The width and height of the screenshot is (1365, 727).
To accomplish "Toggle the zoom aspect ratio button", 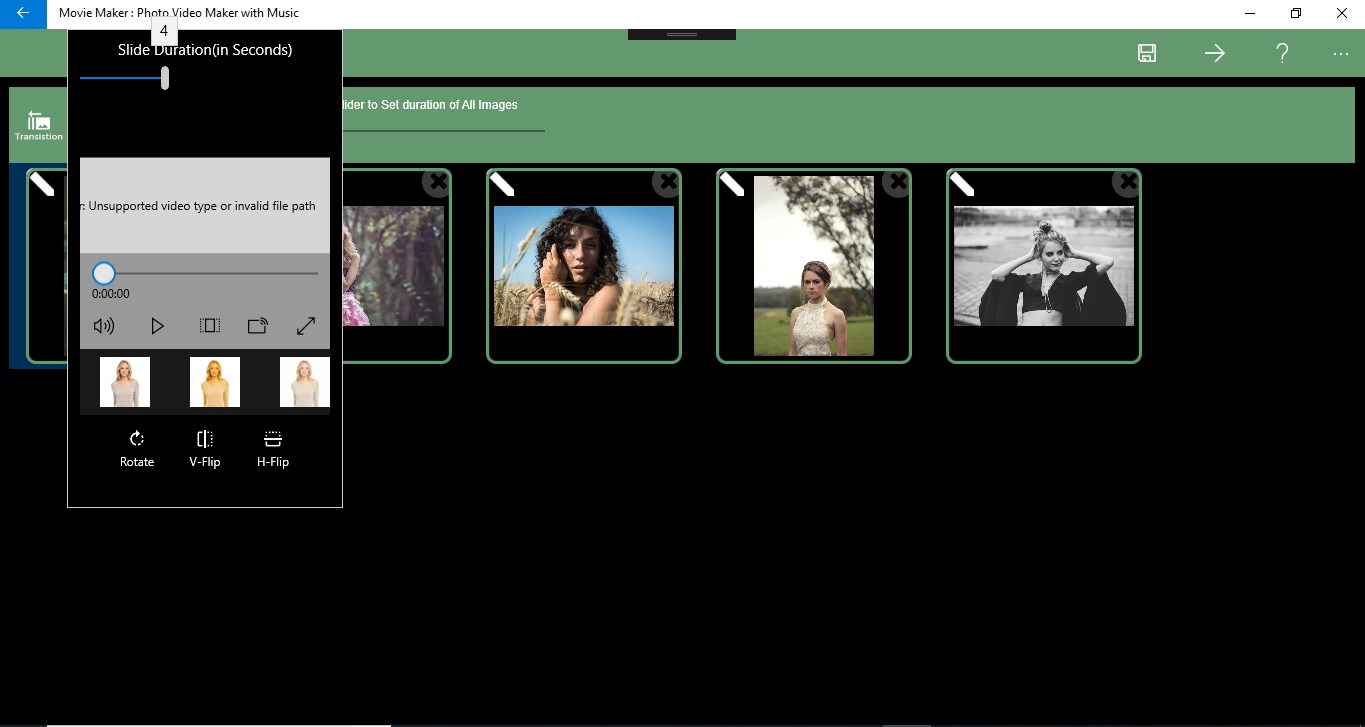I will point(209,326).
